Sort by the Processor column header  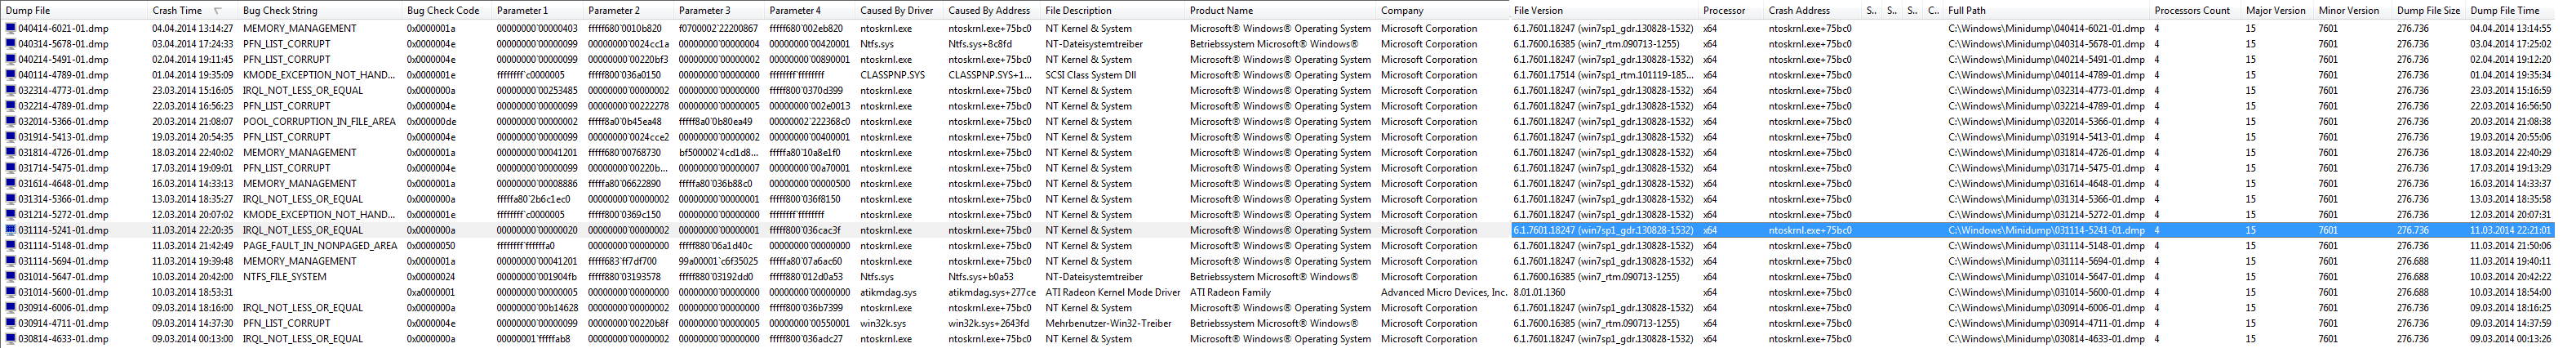(x=1731, y=10)
